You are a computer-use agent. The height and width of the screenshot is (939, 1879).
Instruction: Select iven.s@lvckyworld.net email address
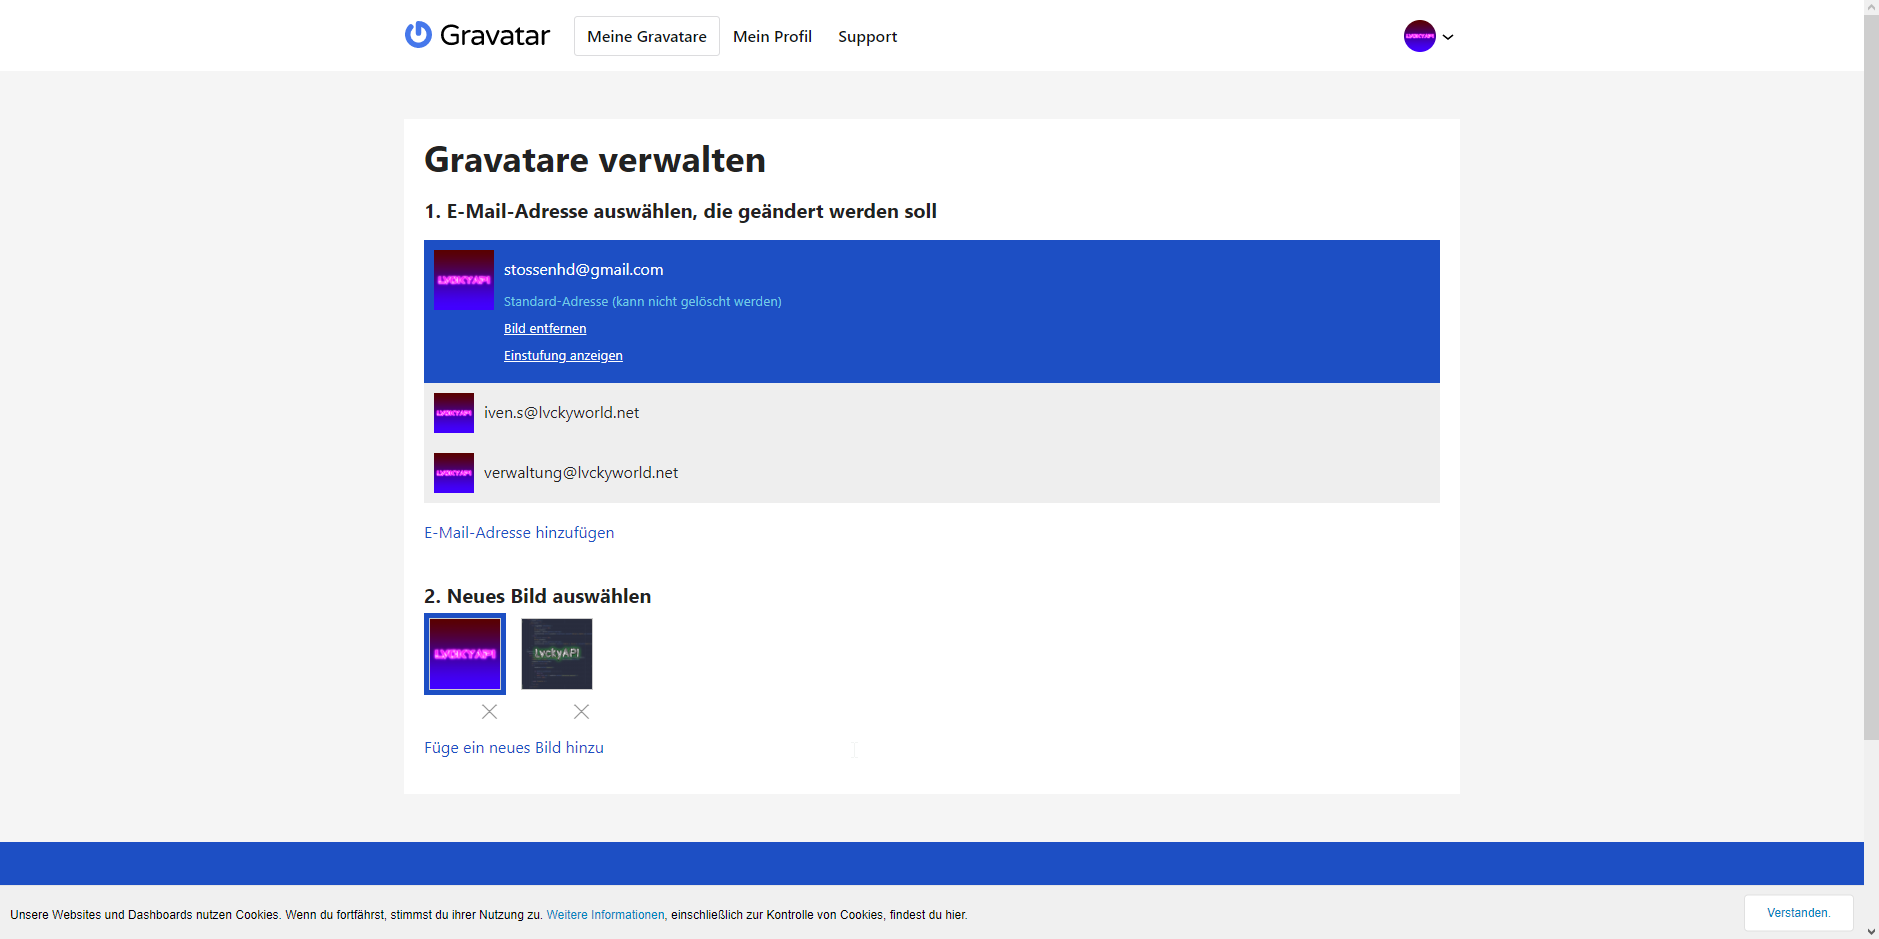click(x=561, y=413)
